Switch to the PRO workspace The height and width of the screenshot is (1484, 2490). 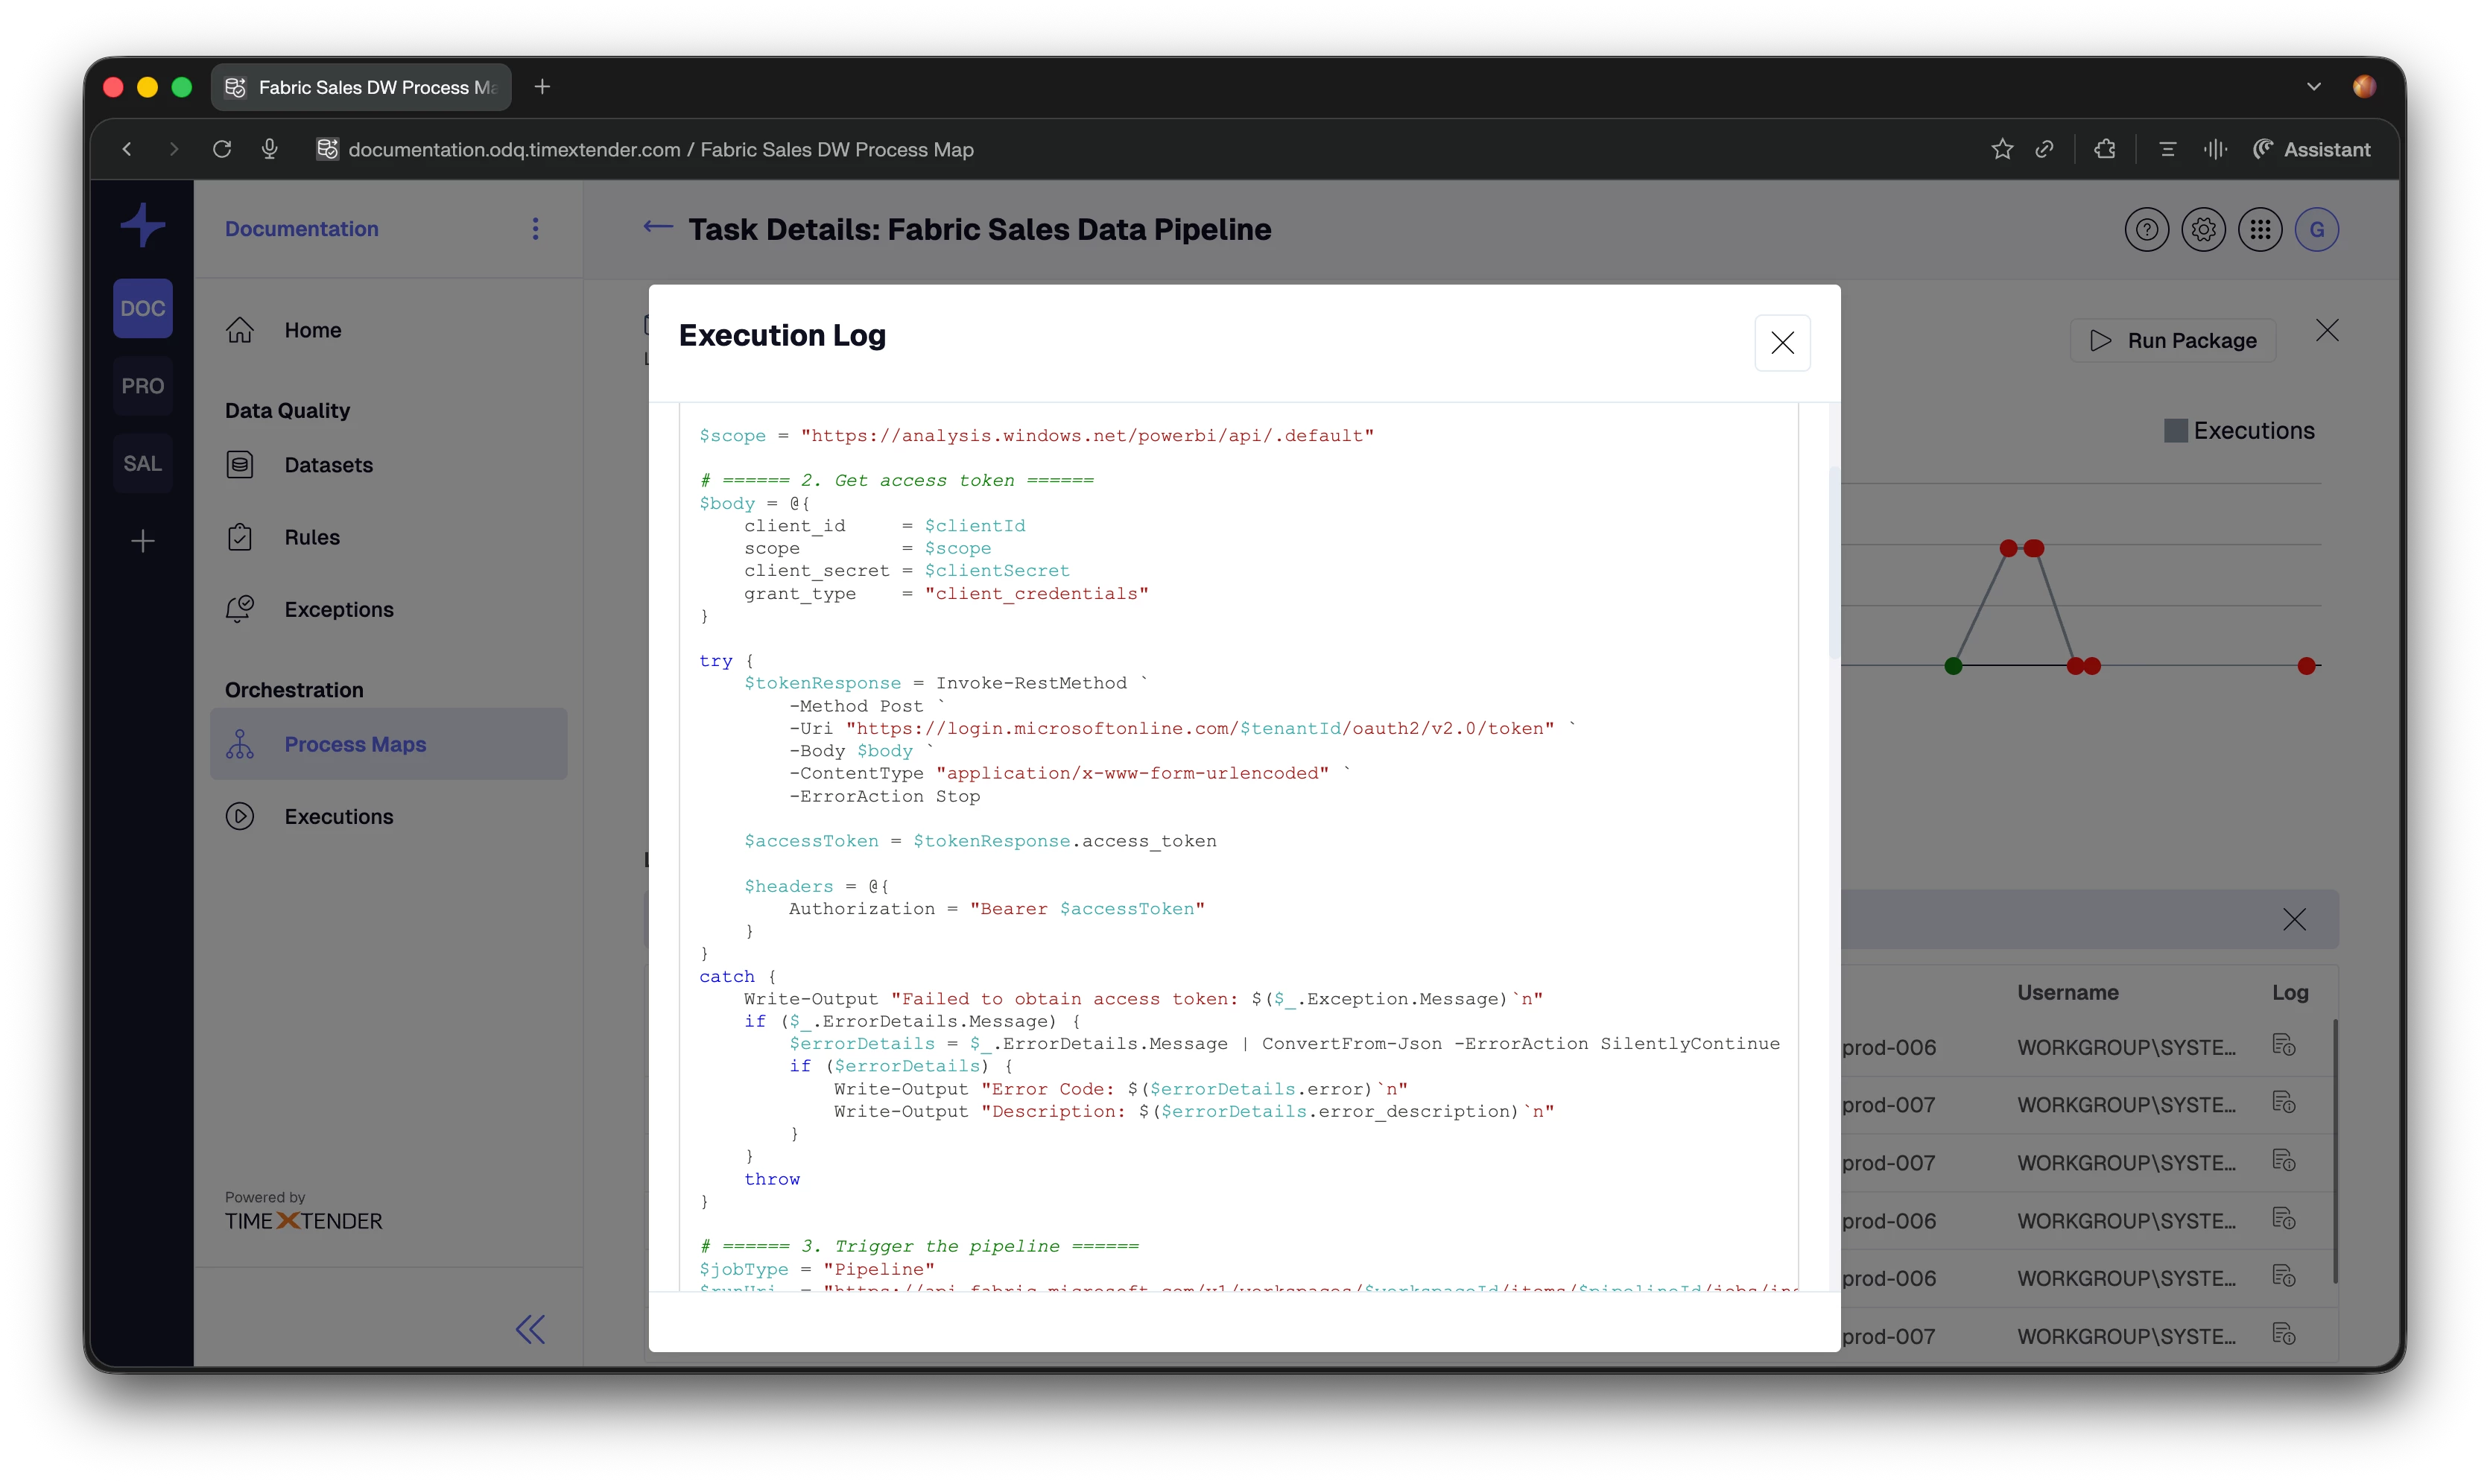click(142, 386)
